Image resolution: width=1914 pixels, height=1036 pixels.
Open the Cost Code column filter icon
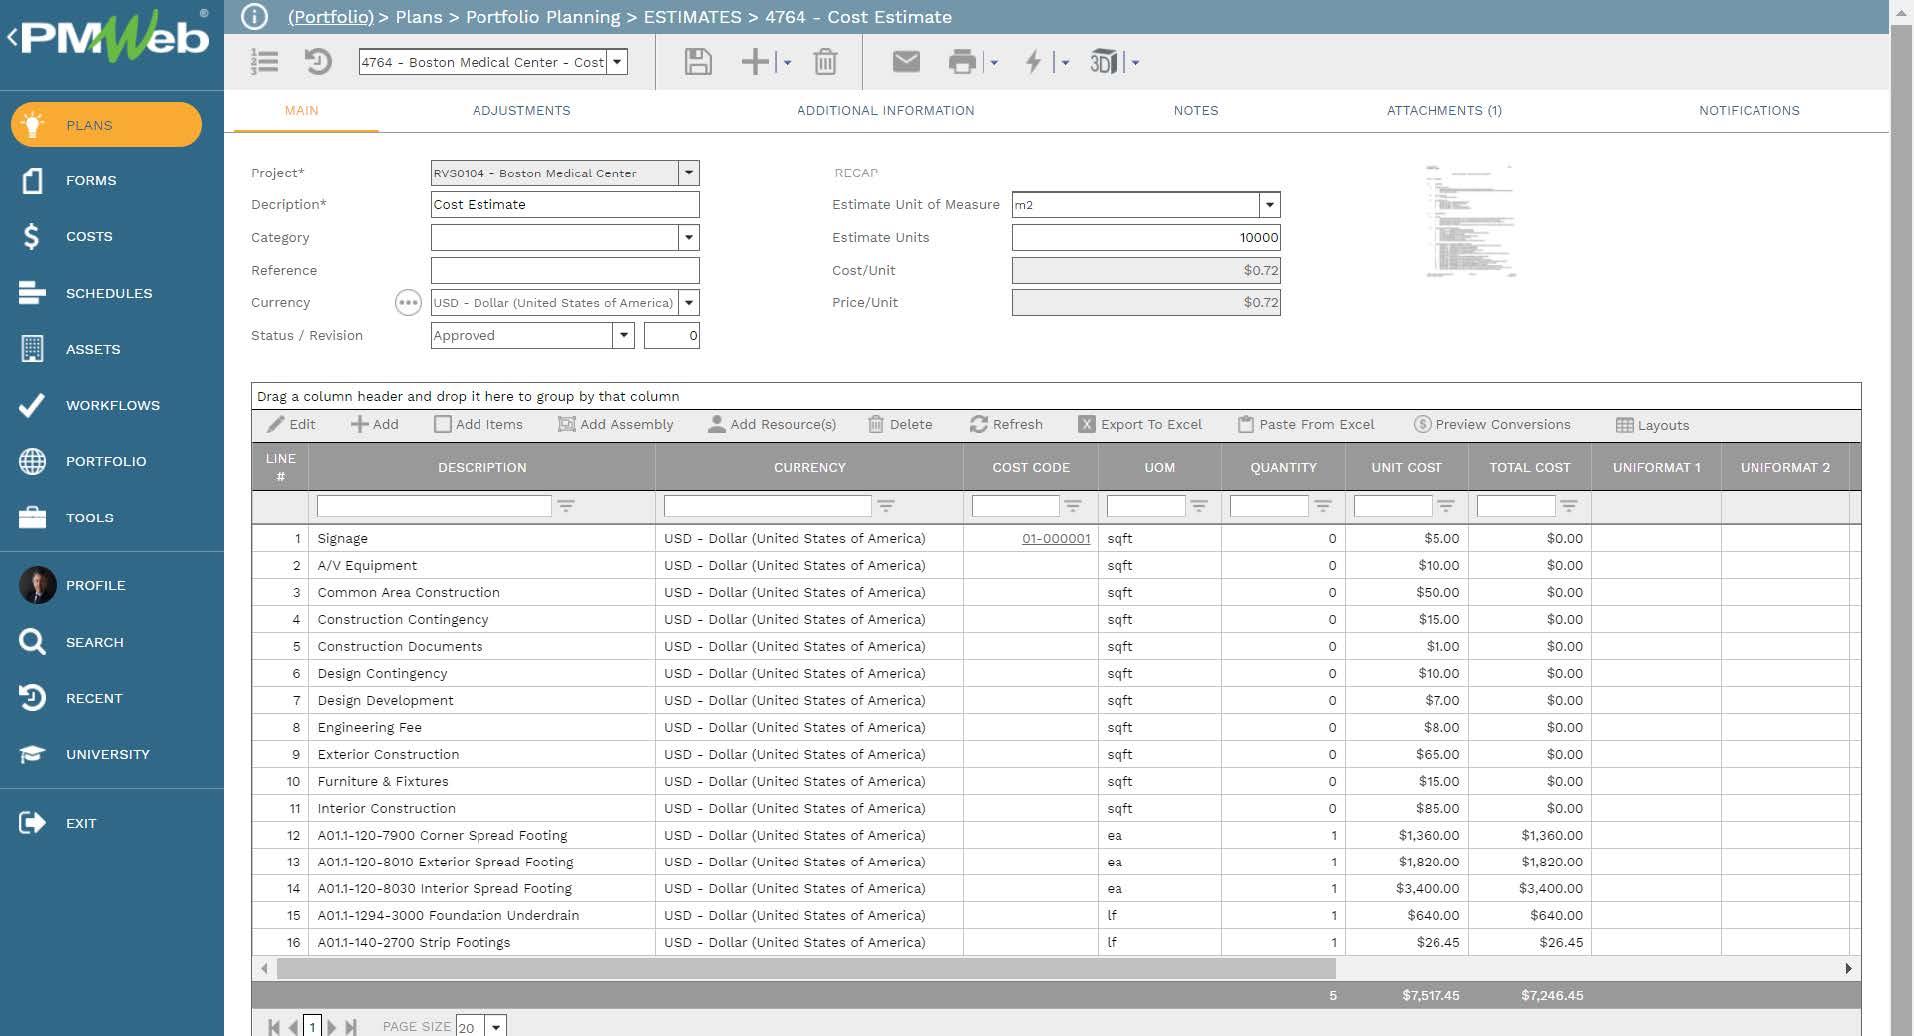[1073, 506]
